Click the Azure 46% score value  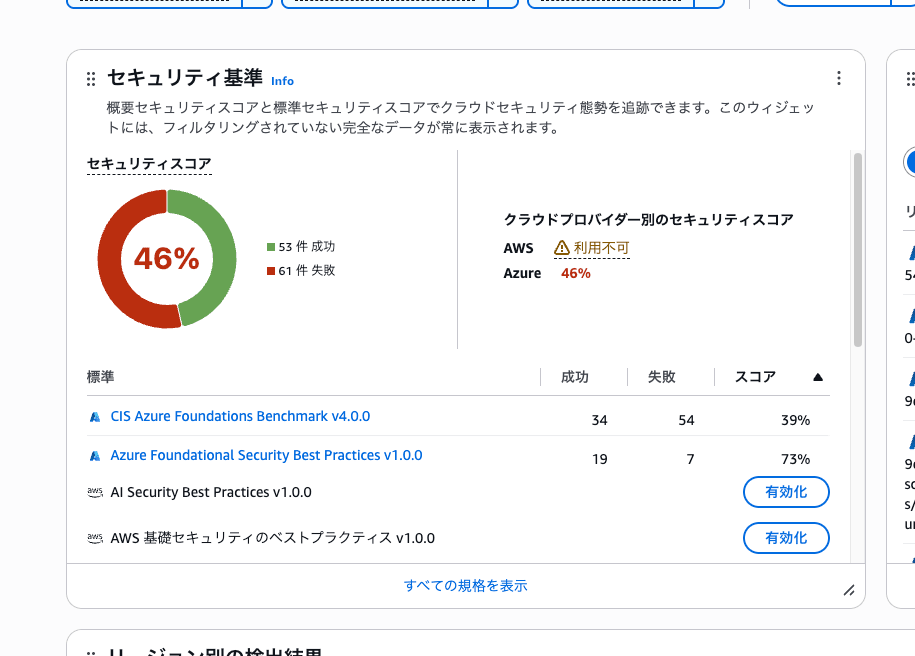pyautogui.click(x=575, y=273)
